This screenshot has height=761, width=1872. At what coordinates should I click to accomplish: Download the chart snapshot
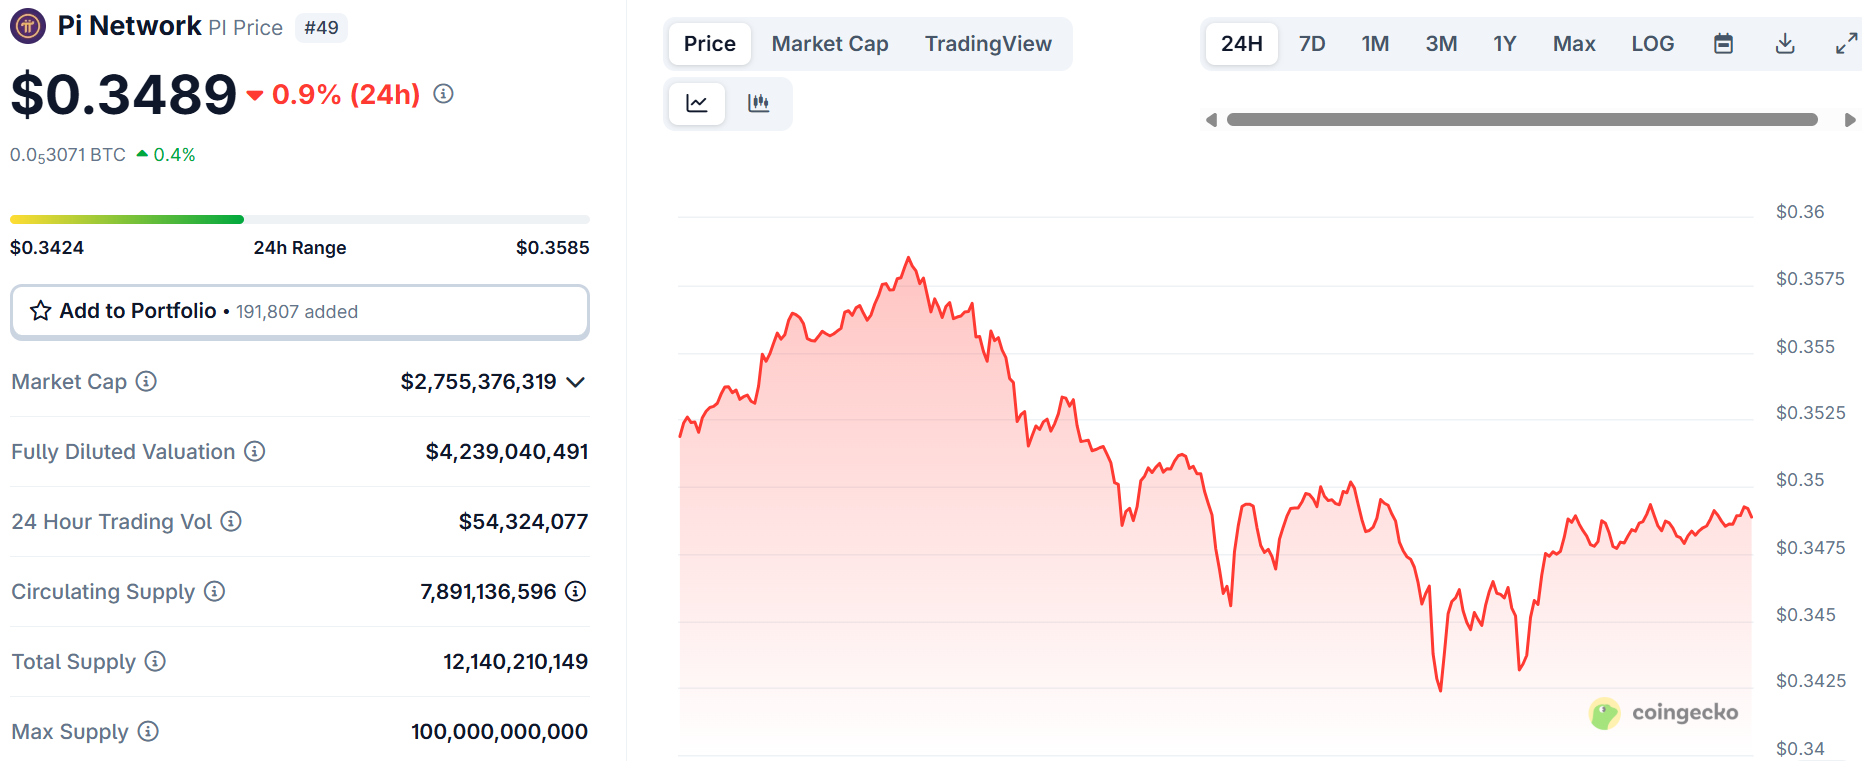(1784, 43)
